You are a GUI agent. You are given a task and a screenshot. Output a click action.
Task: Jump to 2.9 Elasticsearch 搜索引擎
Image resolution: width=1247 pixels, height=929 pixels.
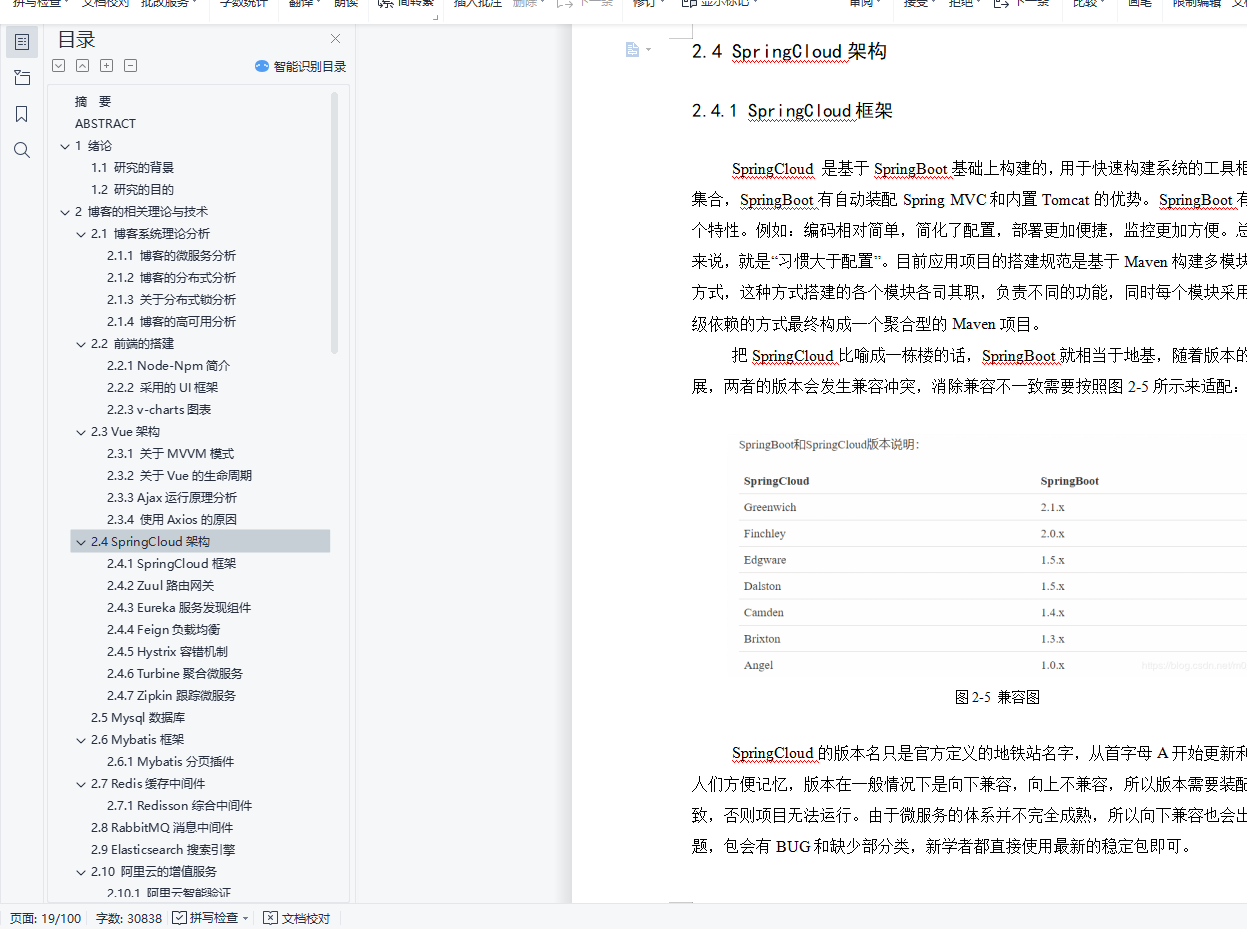tap(163, 850)
